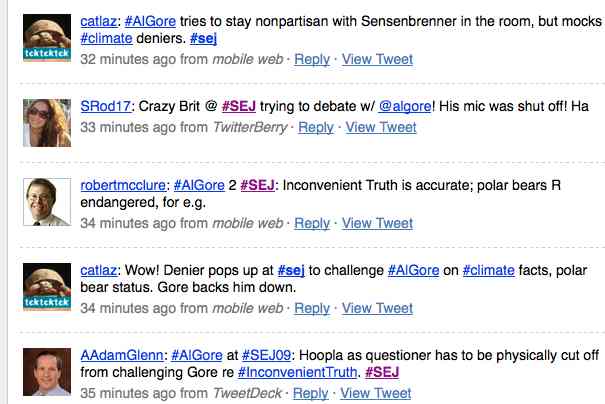This screenshot has width=605, height=404.
Task: Select the #AlGore hashtag in robertmcclure's tweet
Action: (198, 185)
